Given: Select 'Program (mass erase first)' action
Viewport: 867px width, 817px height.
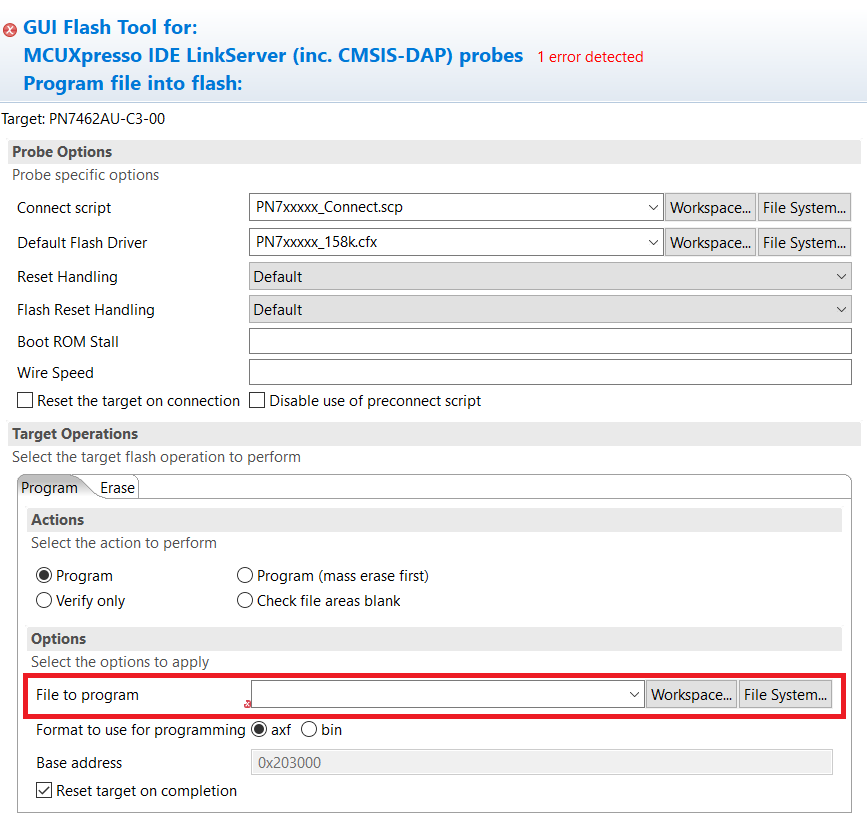Looking at the screenshot, I should (245, 575).
